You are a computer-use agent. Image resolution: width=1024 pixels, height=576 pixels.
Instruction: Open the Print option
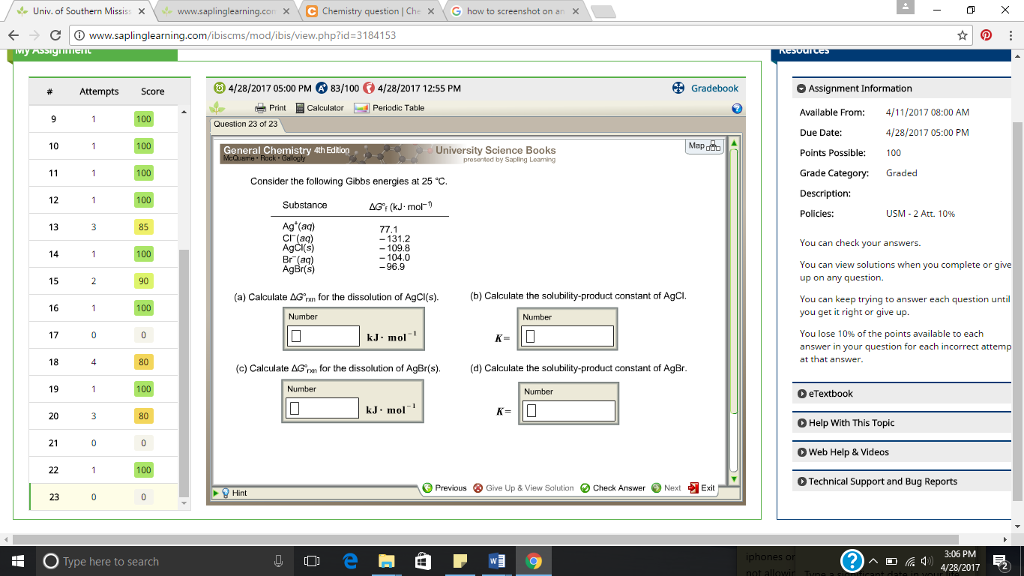tap(270, 108)
